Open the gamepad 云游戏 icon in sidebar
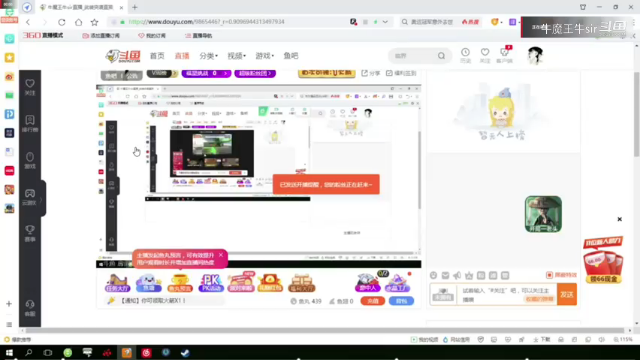 pyautogui.click(x=30, y=196)
